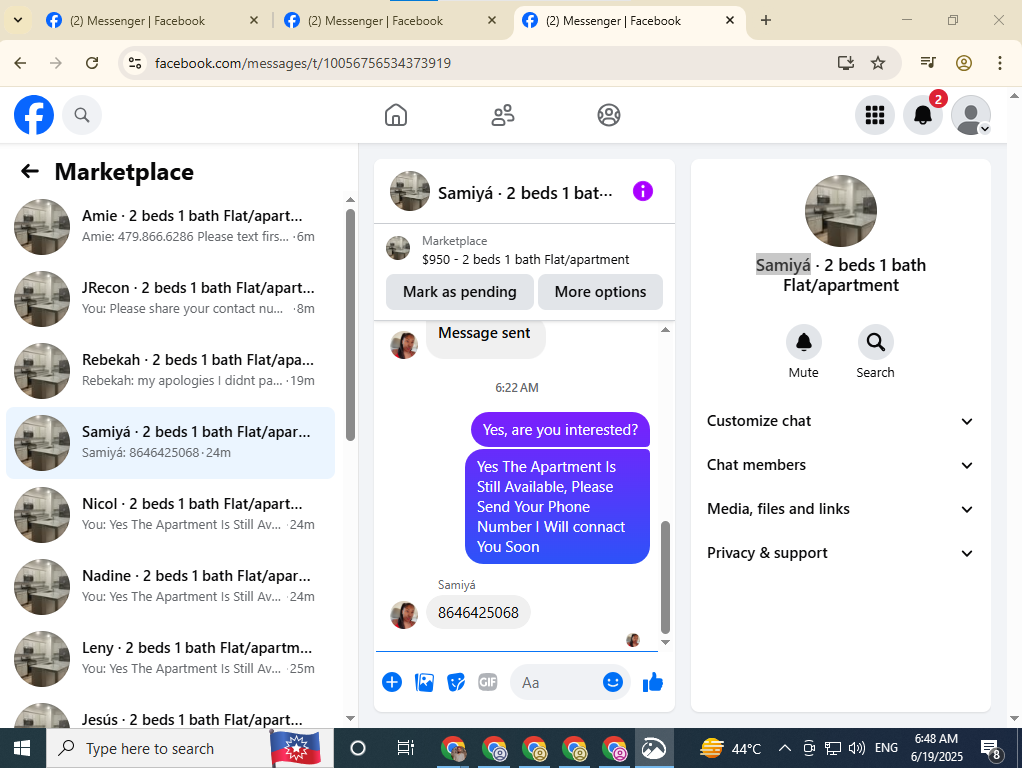Click Samiyá's avatar beside phone number message

(x=403, y=615)
